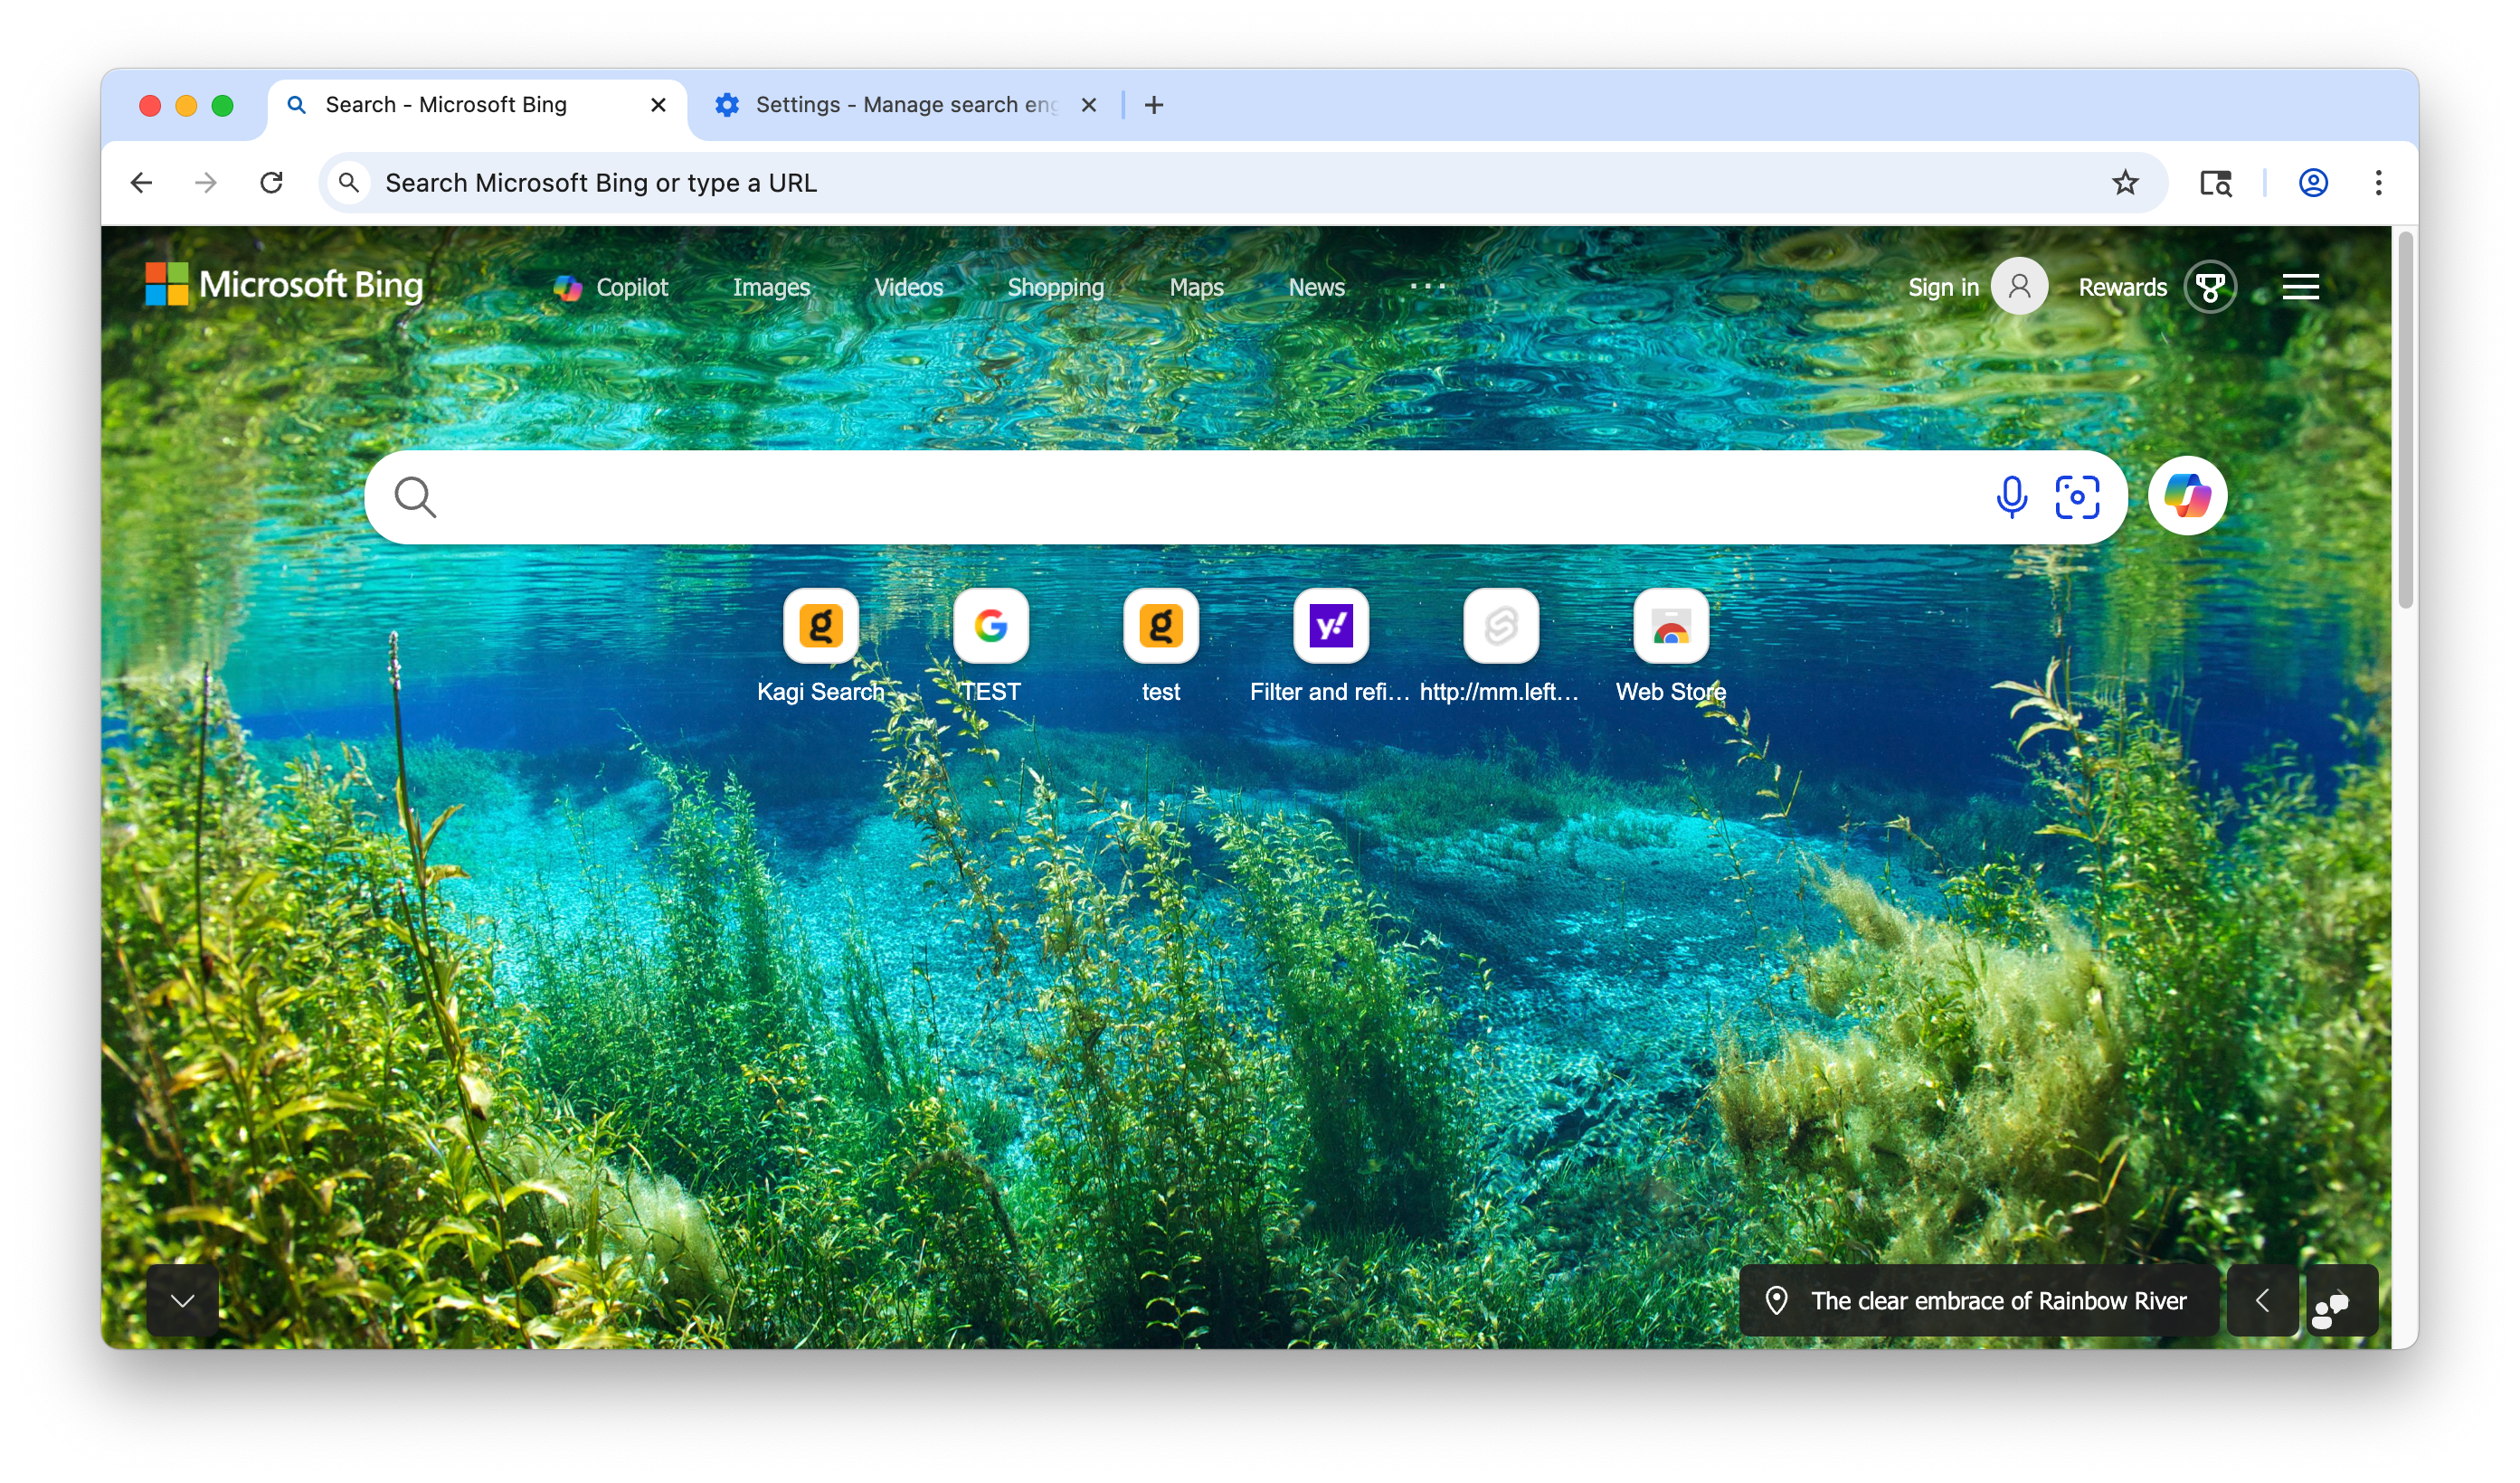
Task: Click the microphone voice search icon
Action: click(x=2011, y=497)
